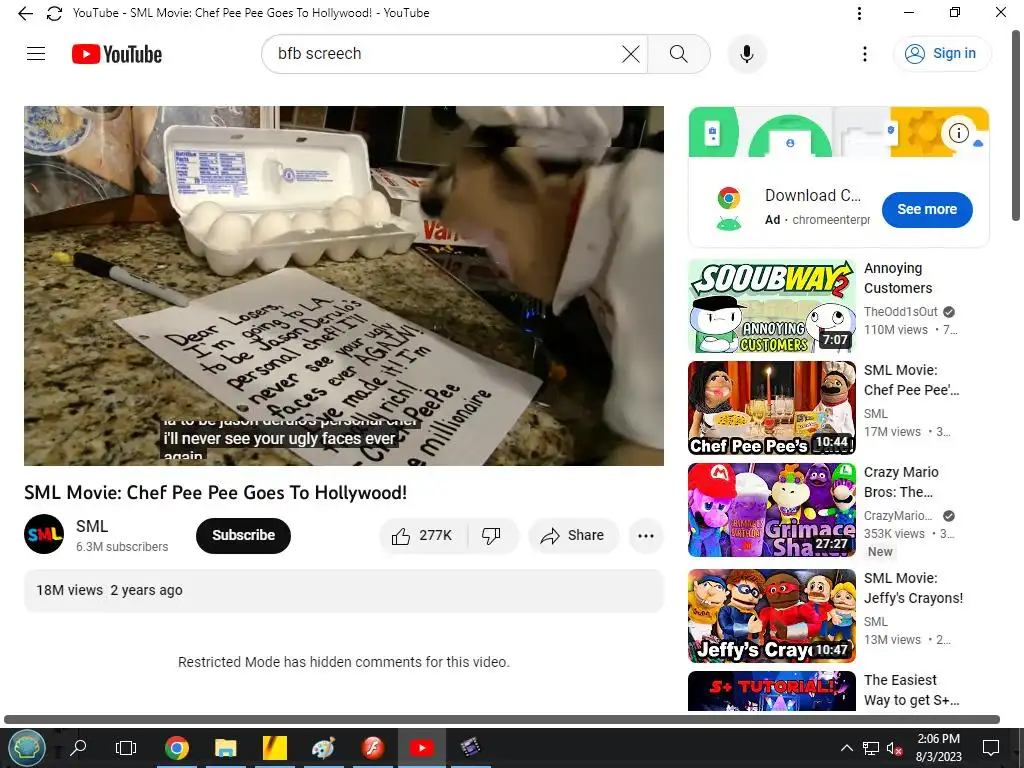The height and width of the screenshot is (768, 1024).
Task: Open 'The Easiest Way to get S+...' title
Action: point(912,690)
